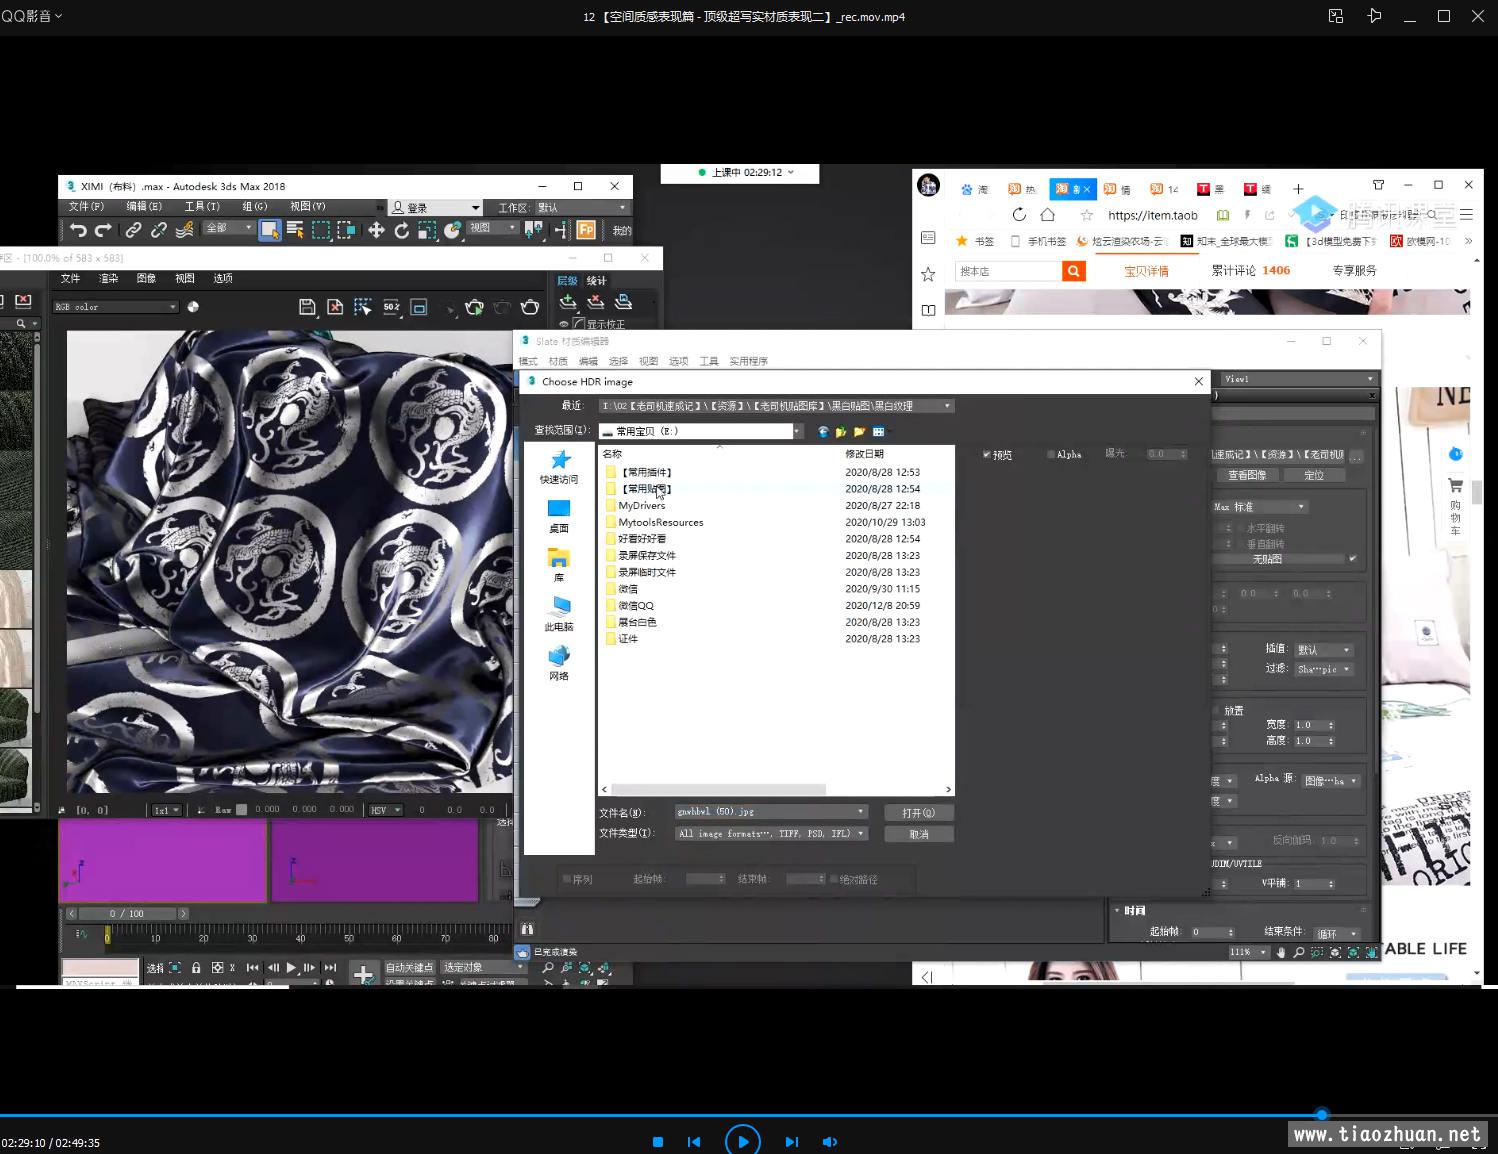Toggle the Alpha checkbox in HDR dialog
Image resolution: width=1498 pixels, height=1154 pixels.
(x=1050, y=454)
